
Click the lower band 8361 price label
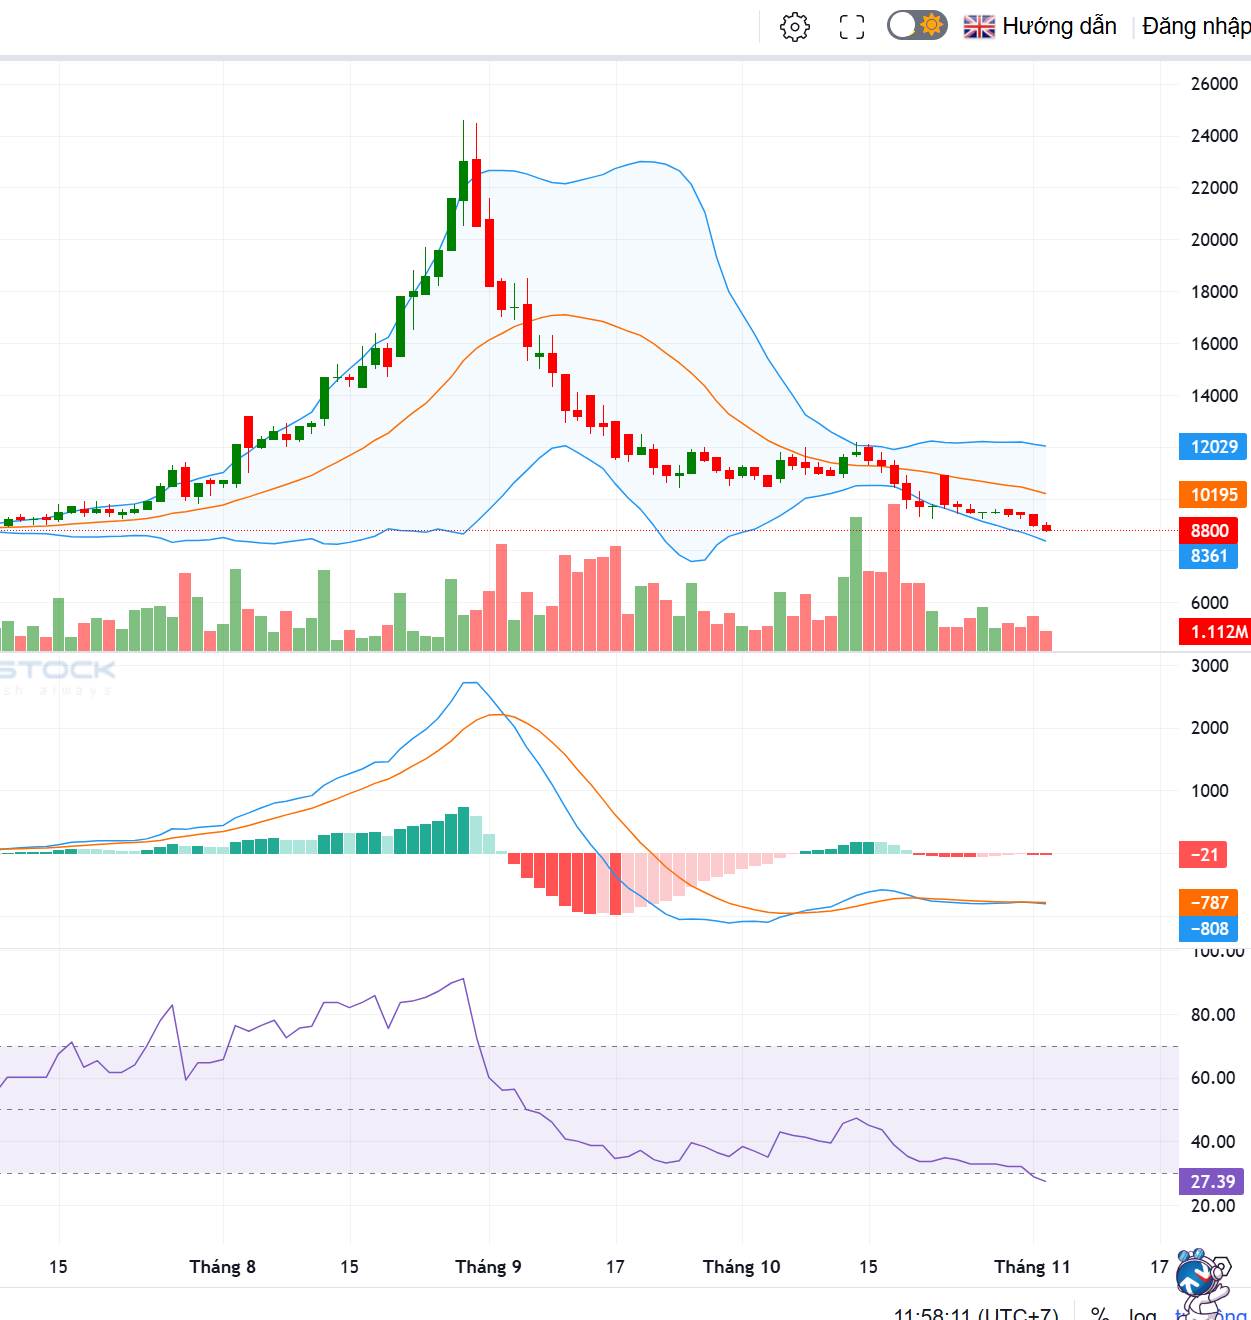pos(1209,556)
